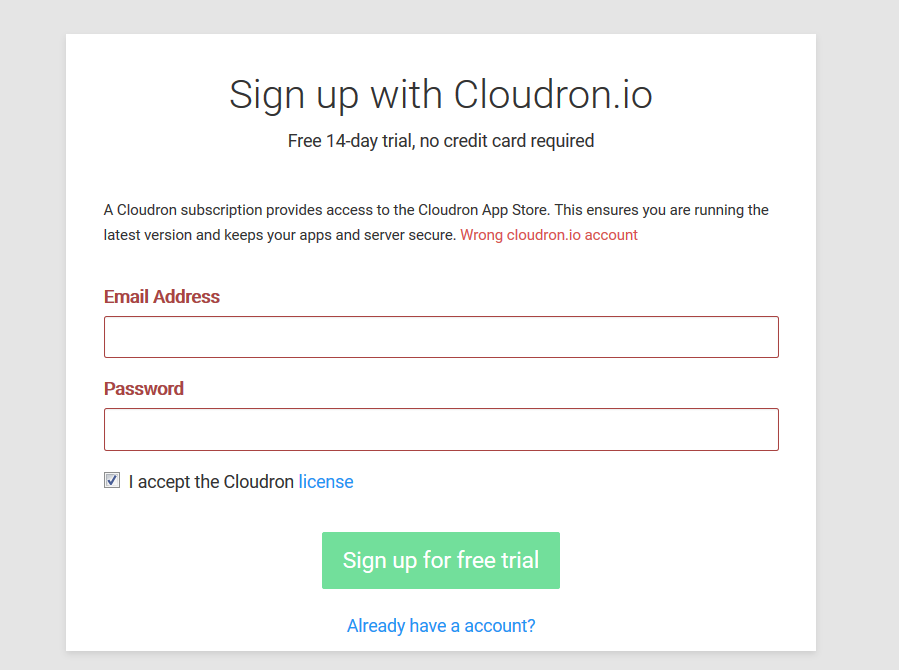Click the word 'Cloudron.io' in the heading
This screenshot has width=899, height=670.
pyautogui.click(x=553, y=95)
